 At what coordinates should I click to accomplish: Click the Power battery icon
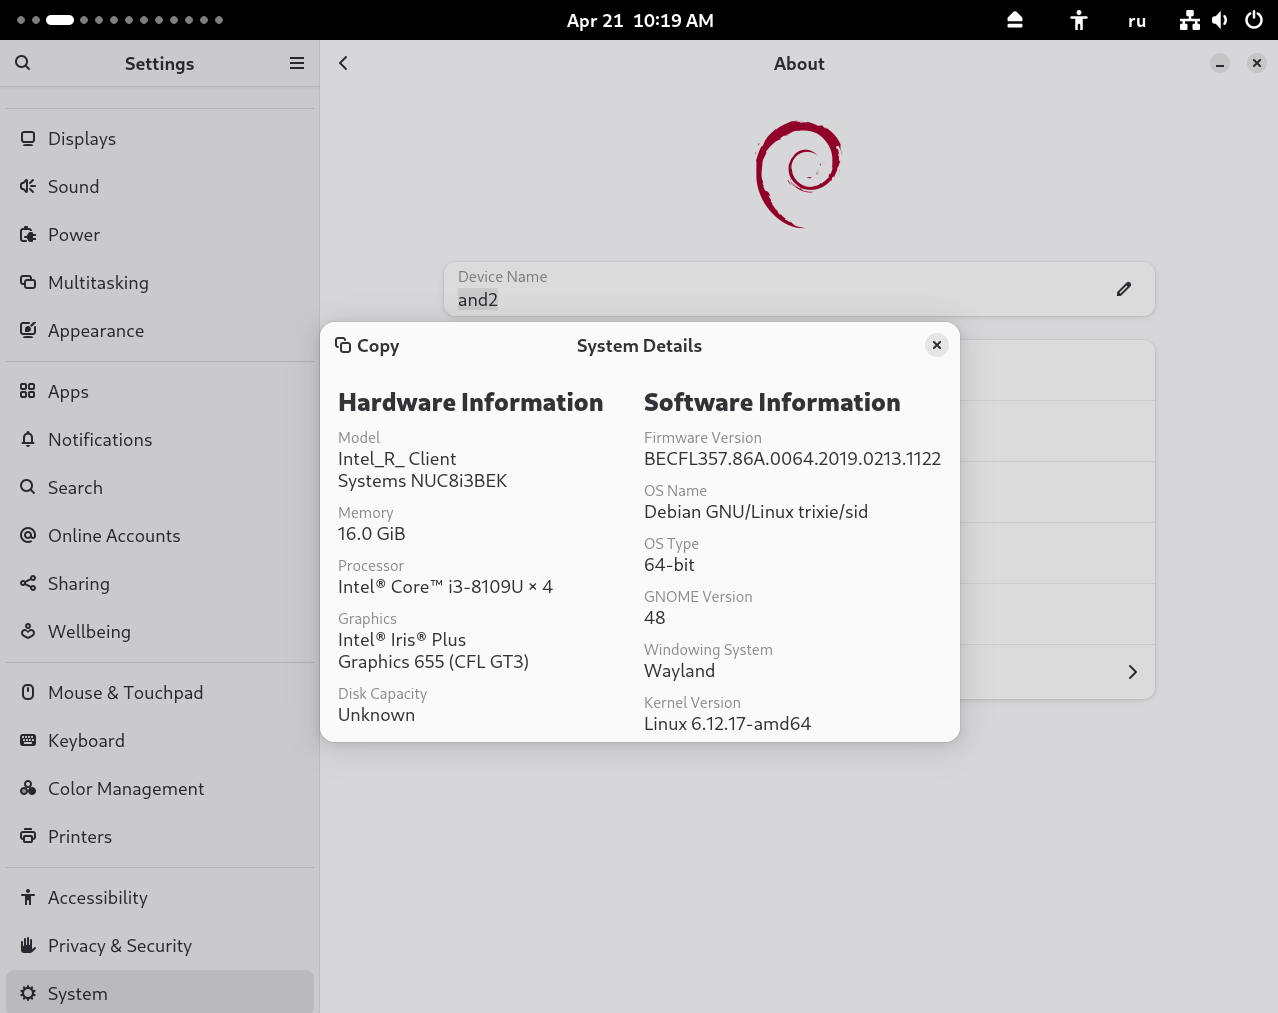[x=28, y=234]
